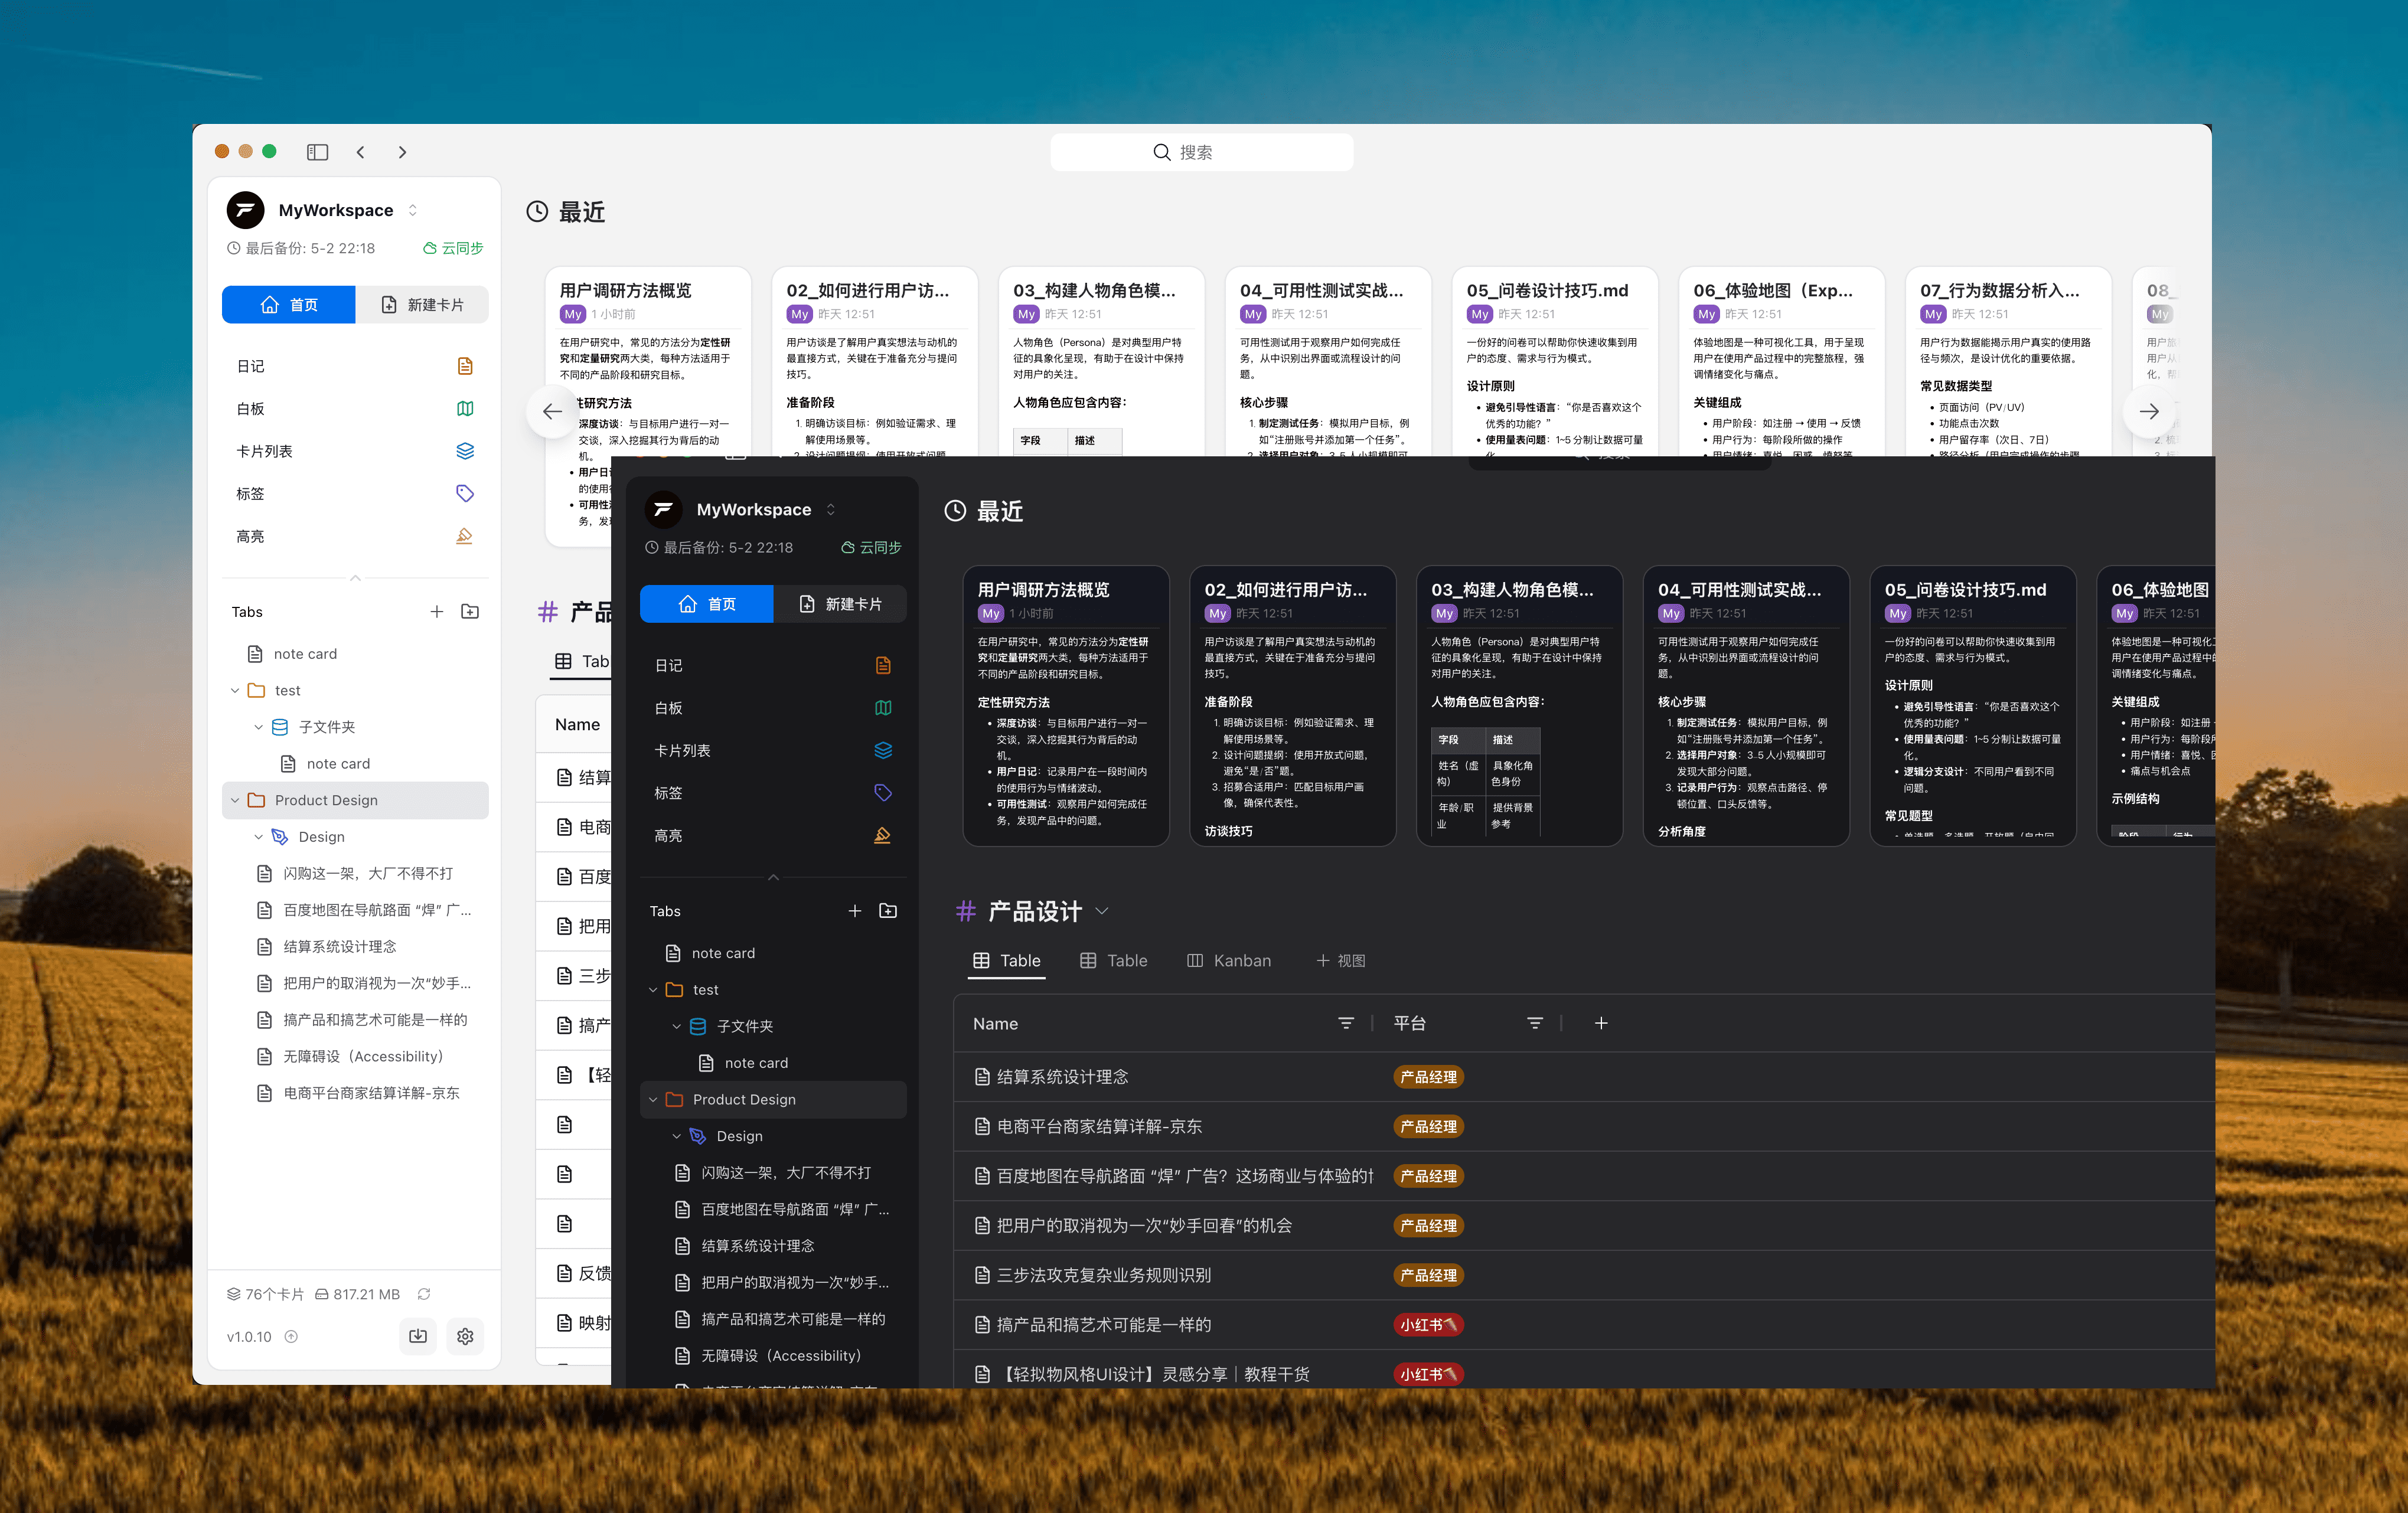Open the 高亮 highlights section
2408x1513 pixels.
(x=668, y=835)
